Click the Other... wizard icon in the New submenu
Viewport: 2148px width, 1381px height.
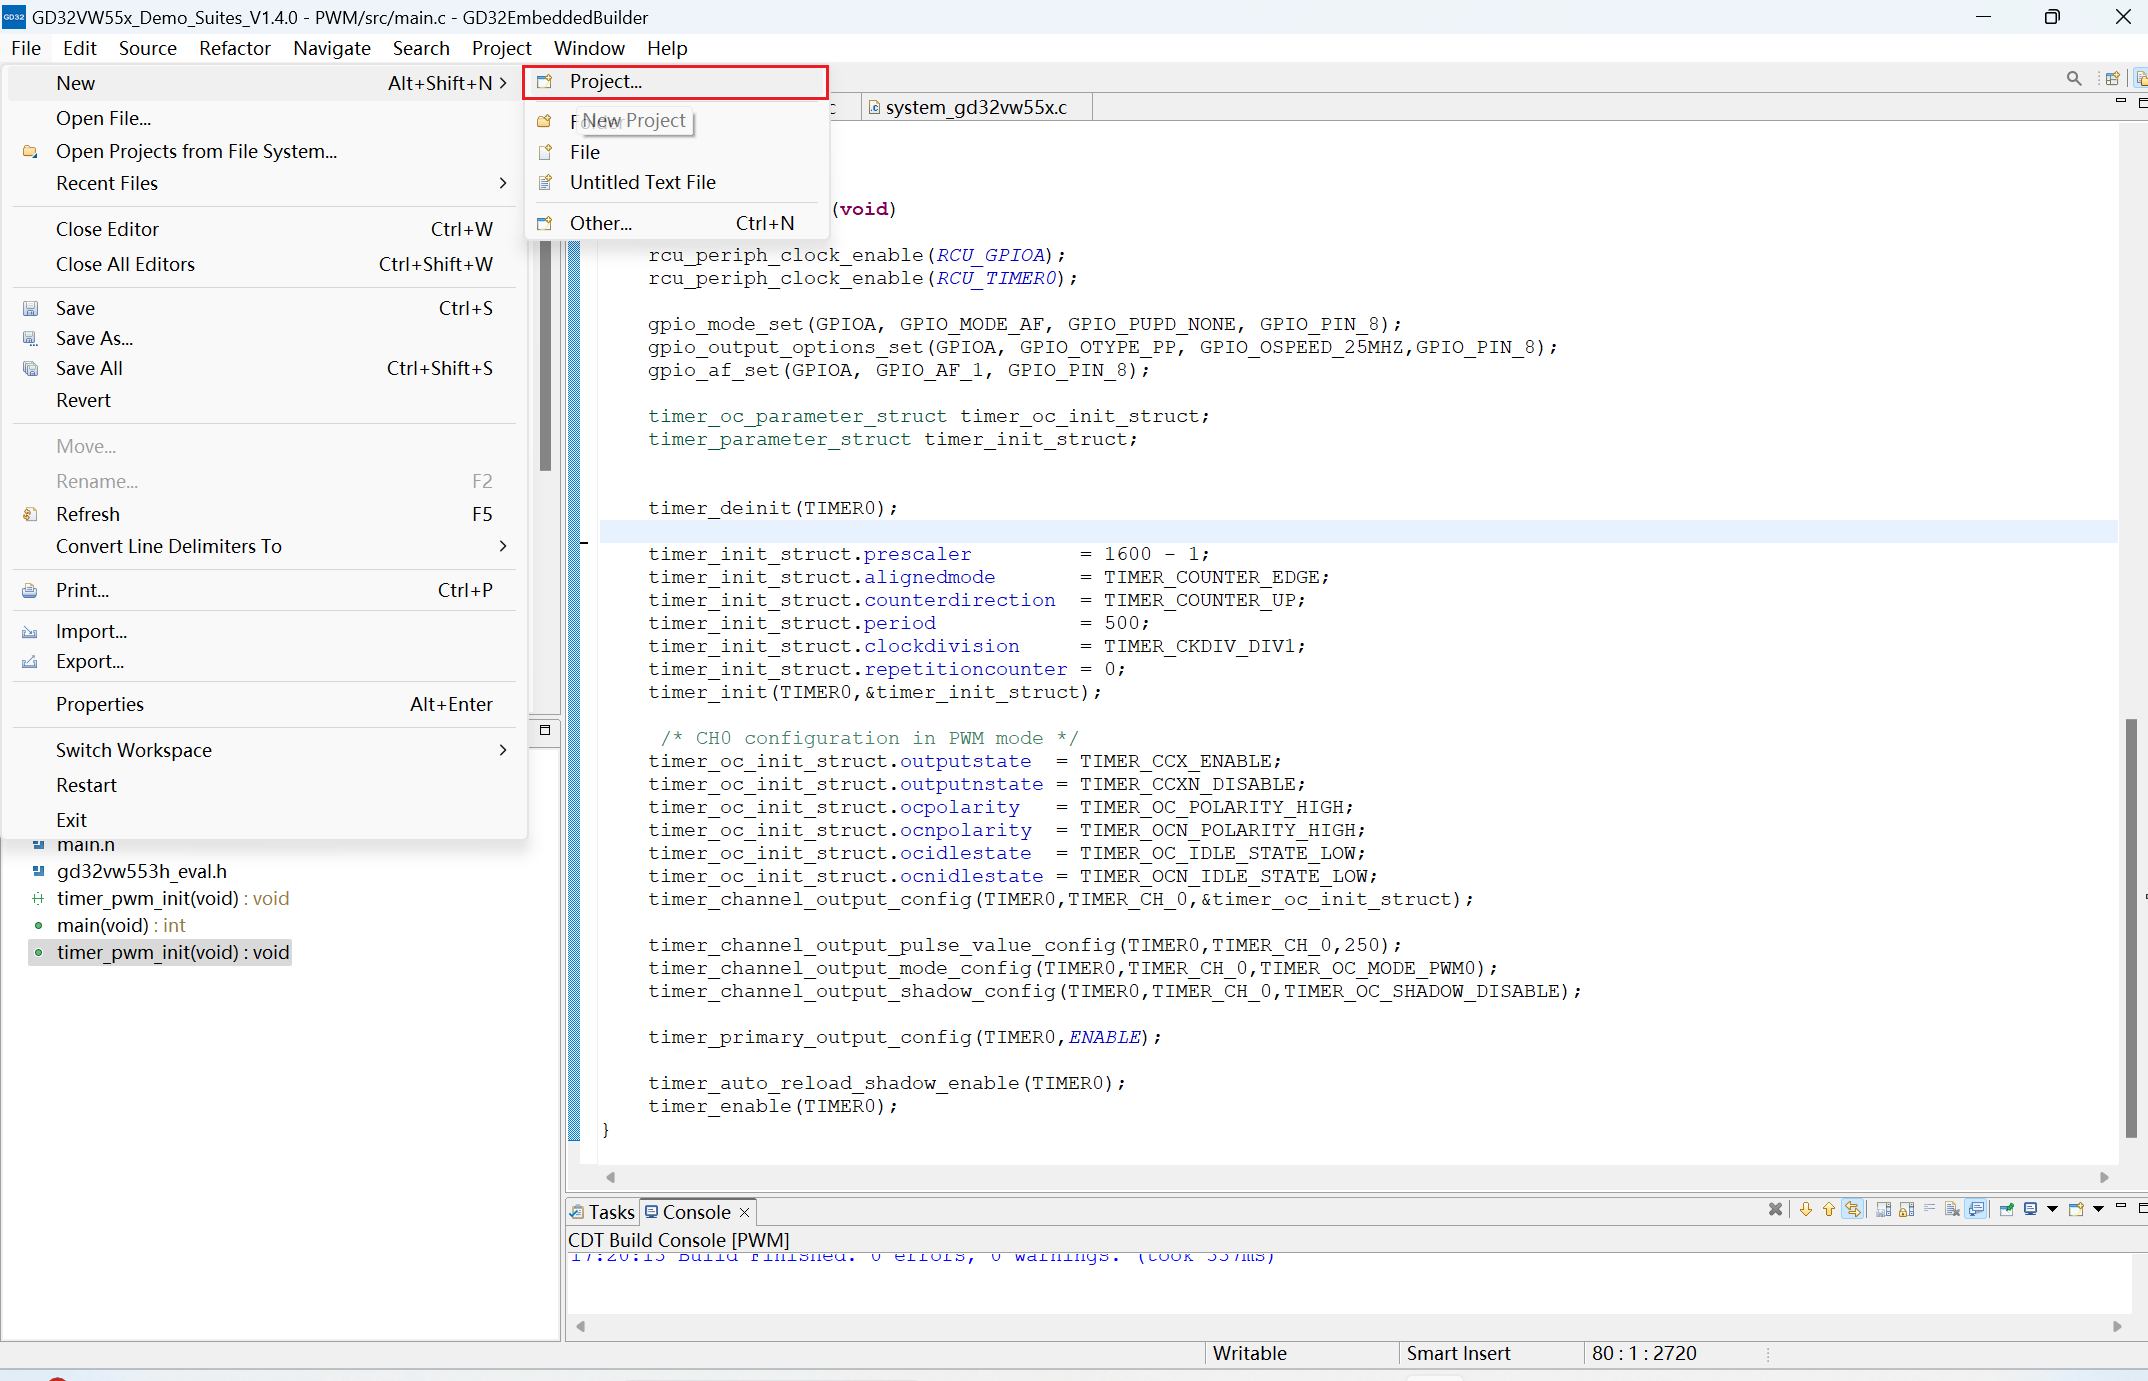(x=545, y=223)
